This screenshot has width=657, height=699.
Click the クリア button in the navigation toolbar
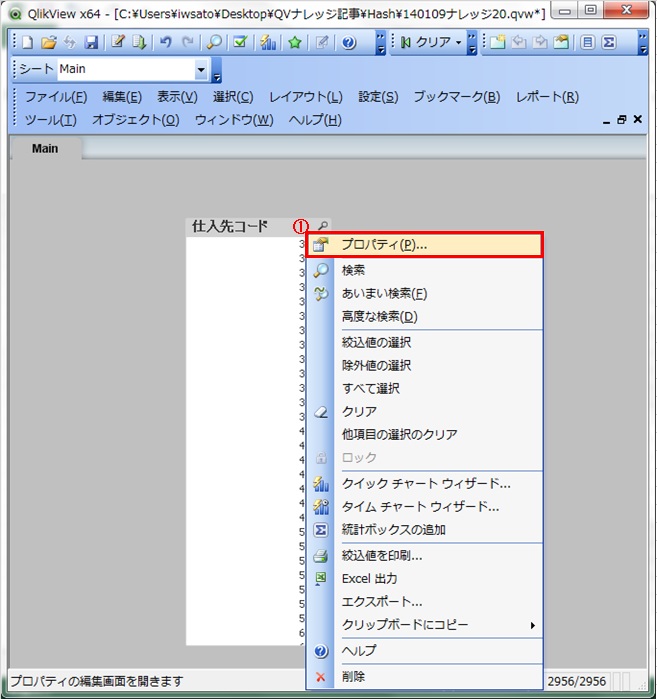426,42
